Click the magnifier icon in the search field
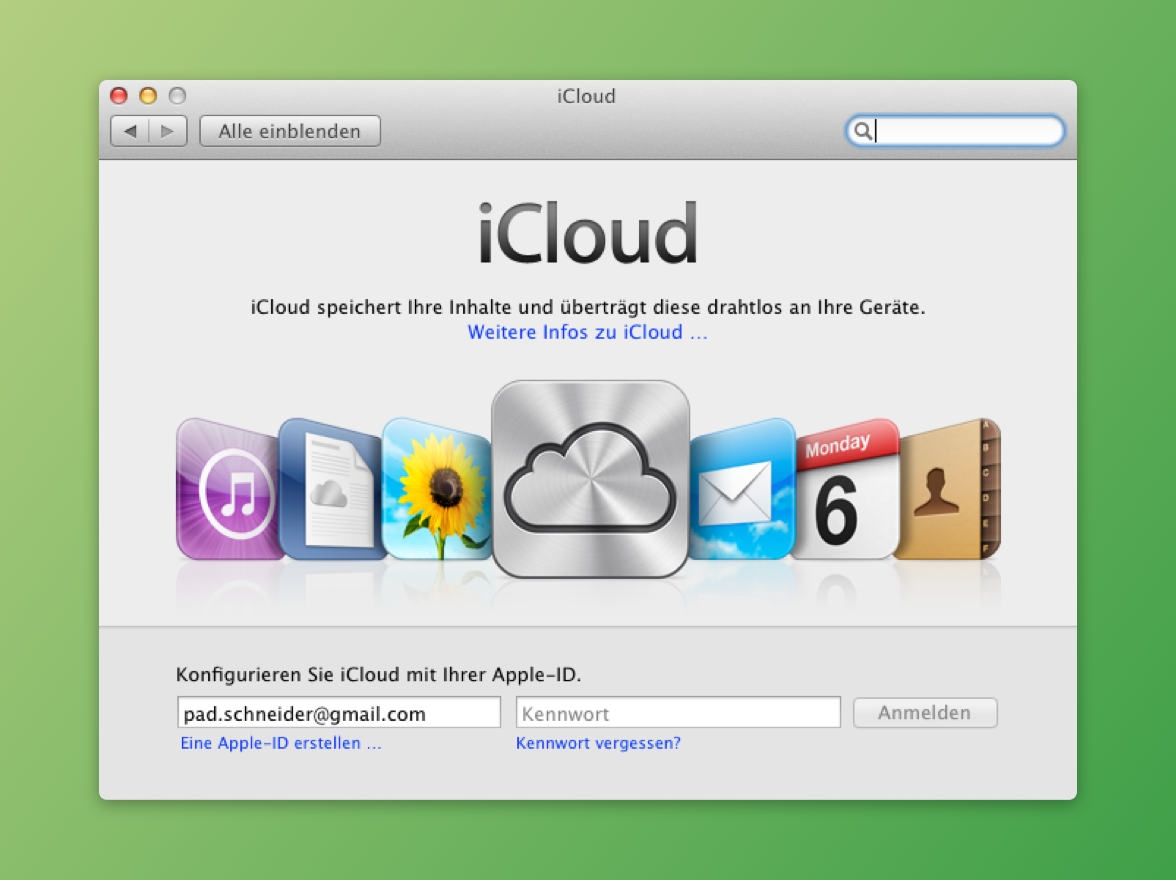Viewport: 1176px width, 880px height. [x=866, y=131]
